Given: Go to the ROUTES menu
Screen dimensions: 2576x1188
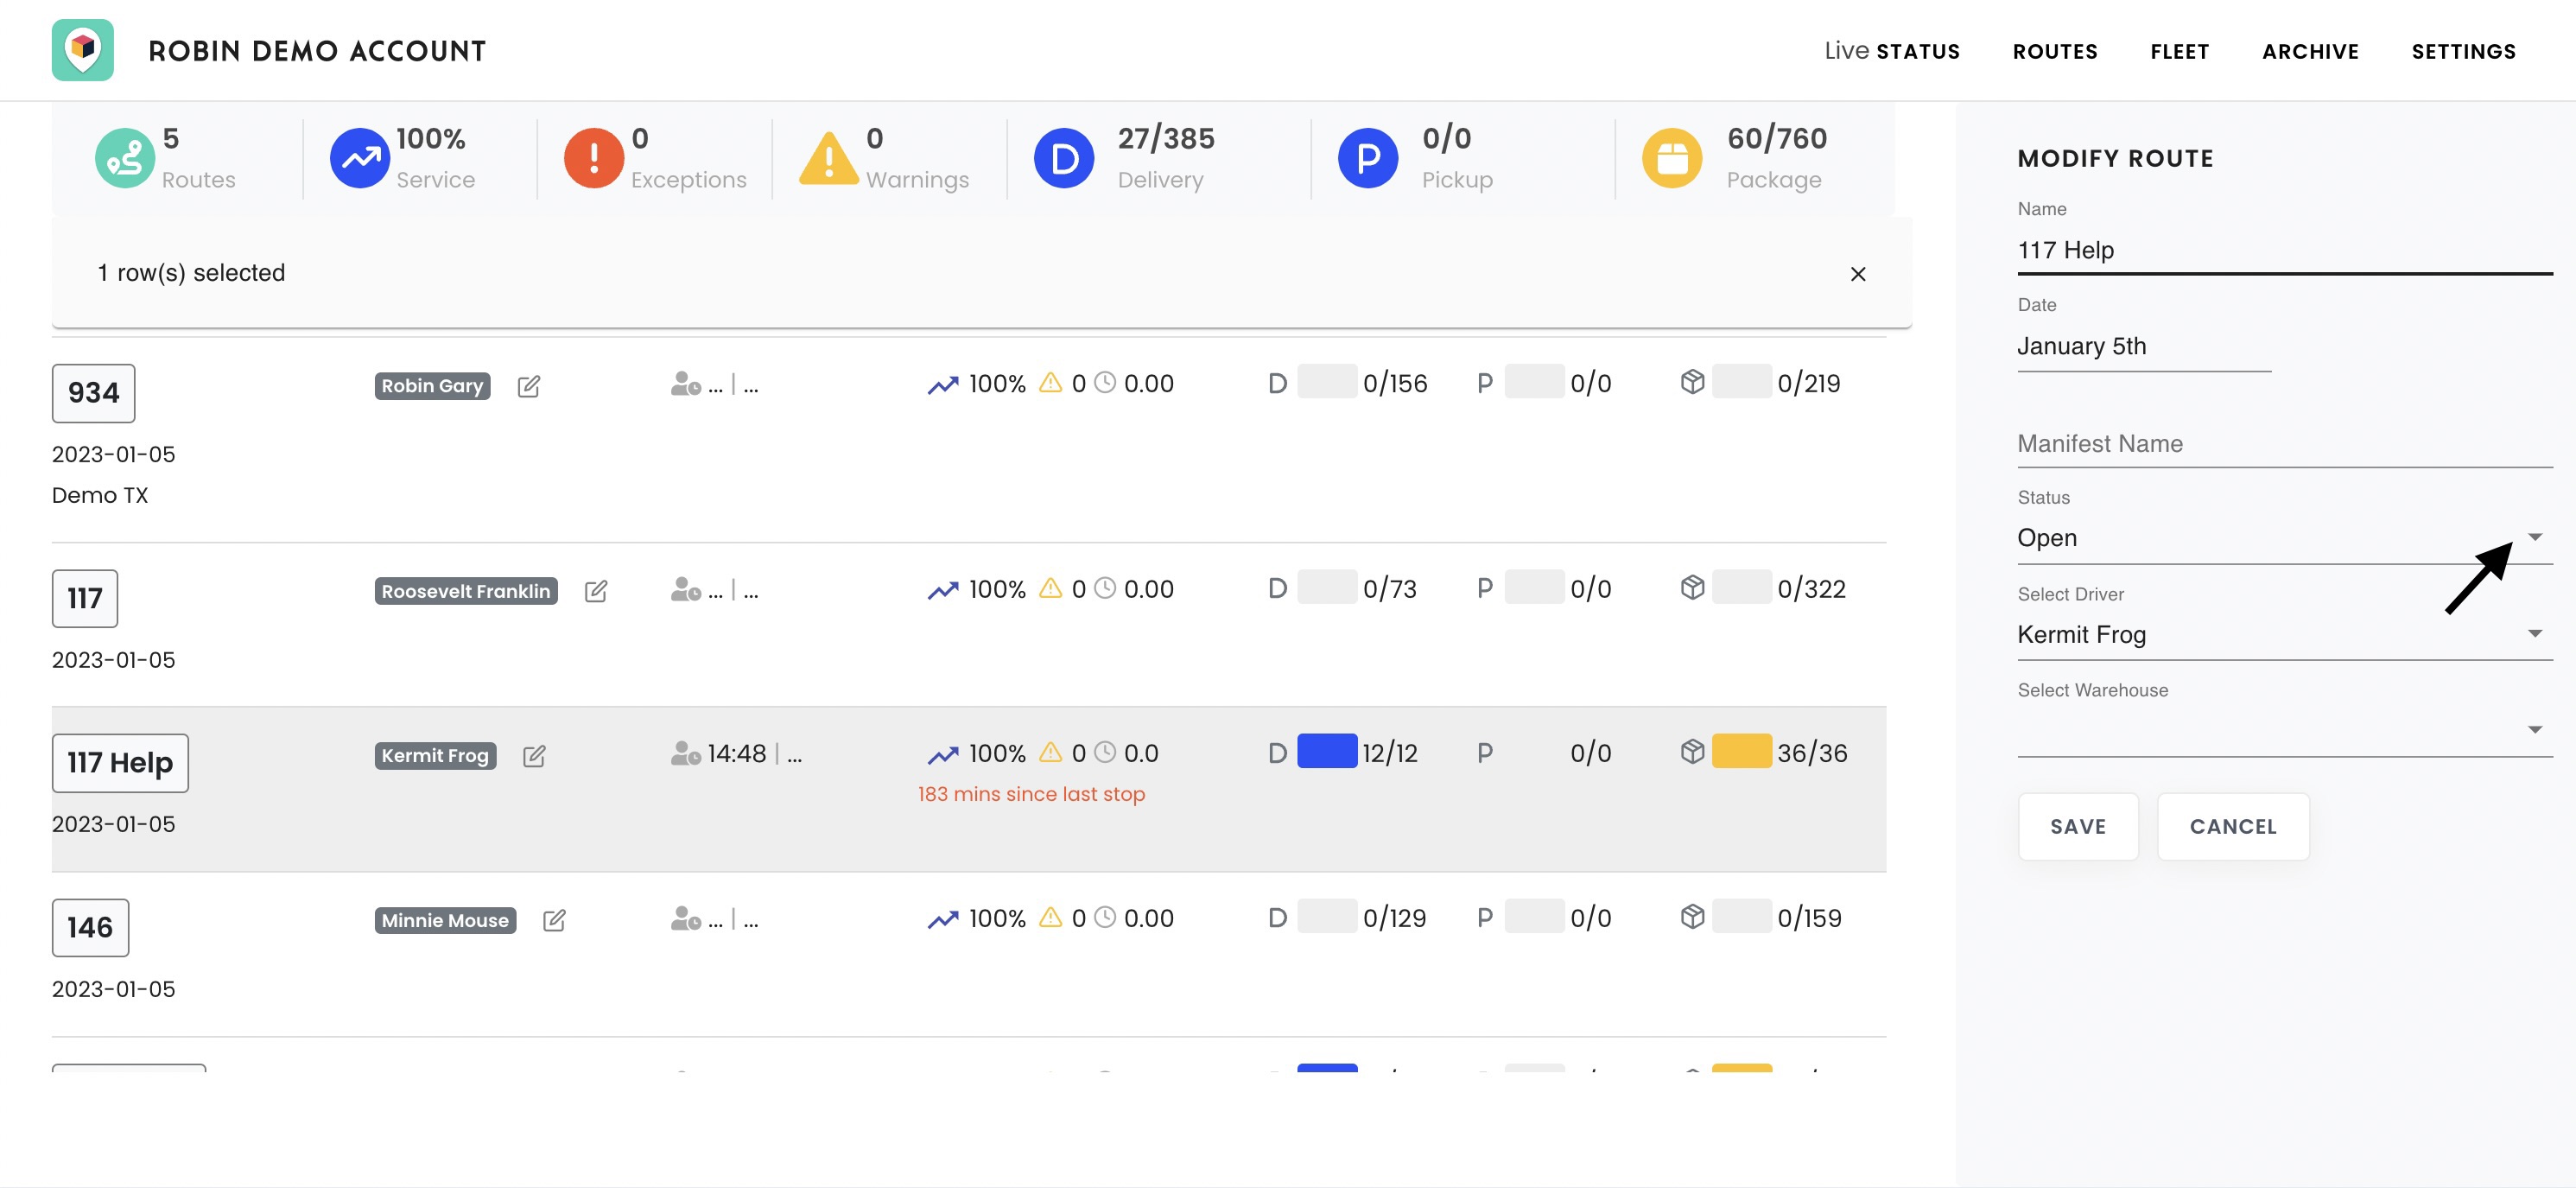Looking at the screenshot, I should pyautogui.click(x=2055, y=51).
